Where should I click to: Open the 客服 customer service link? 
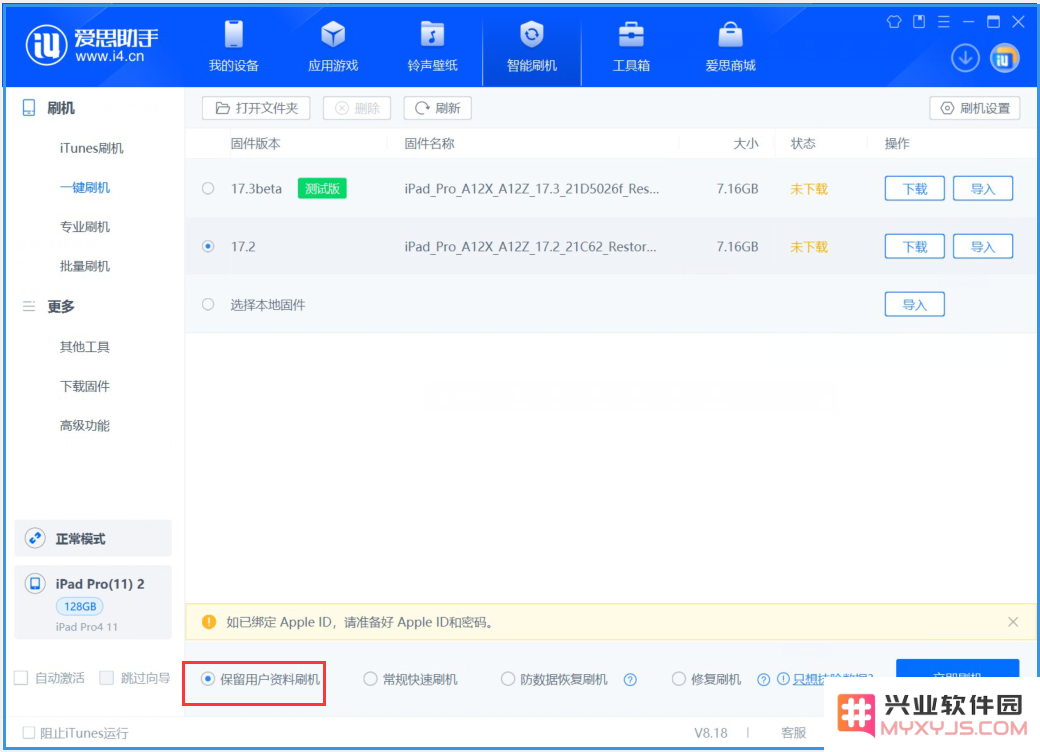click(793, 733)
